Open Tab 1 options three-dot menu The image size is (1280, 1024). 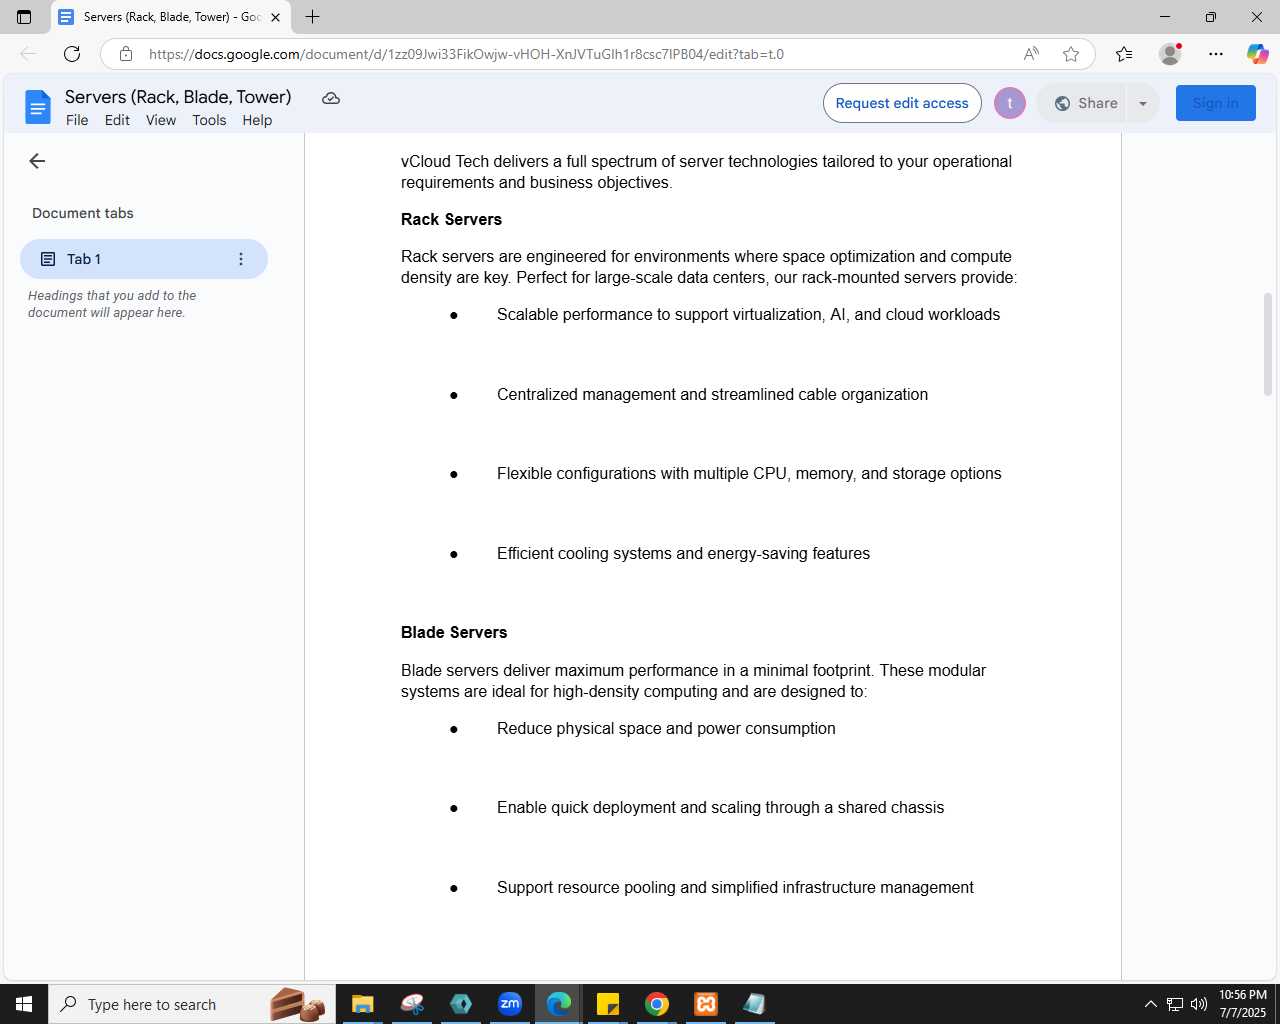point(241,259)
